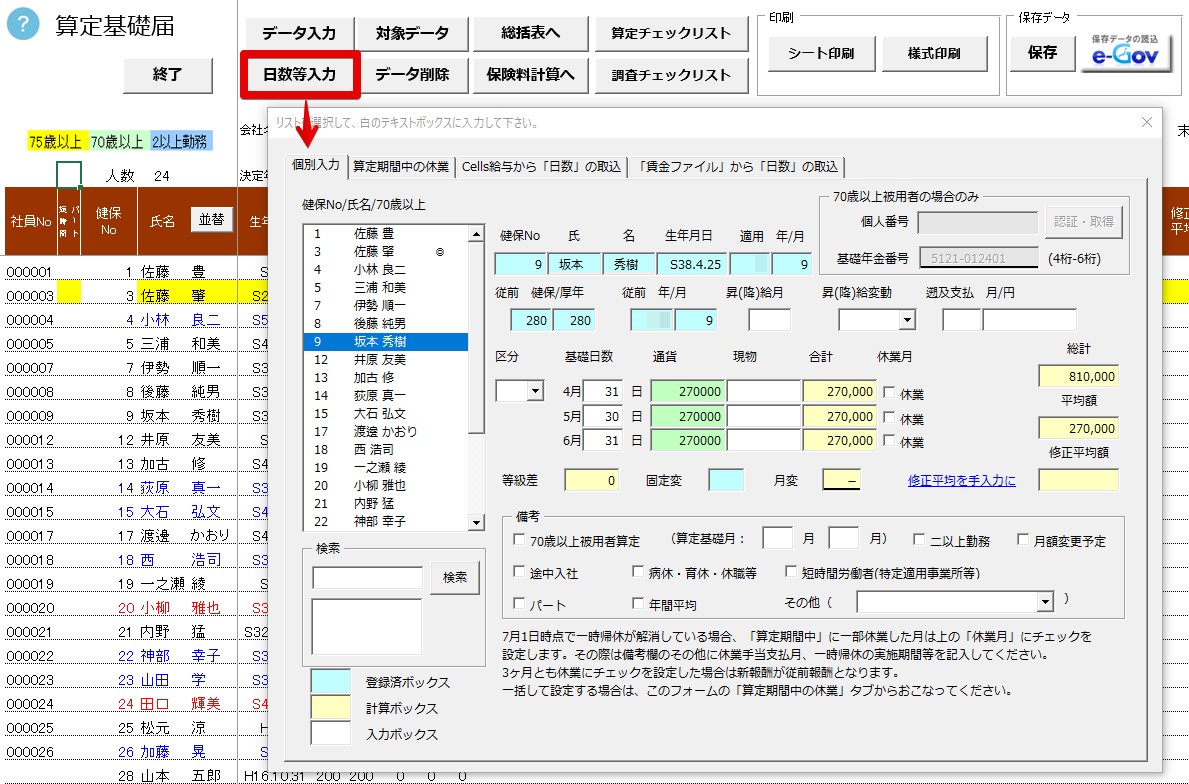Check 短時間労働者(特定適用事業所等)
This screenshot has height=784, width=1189.
click(x=791, y=572)
